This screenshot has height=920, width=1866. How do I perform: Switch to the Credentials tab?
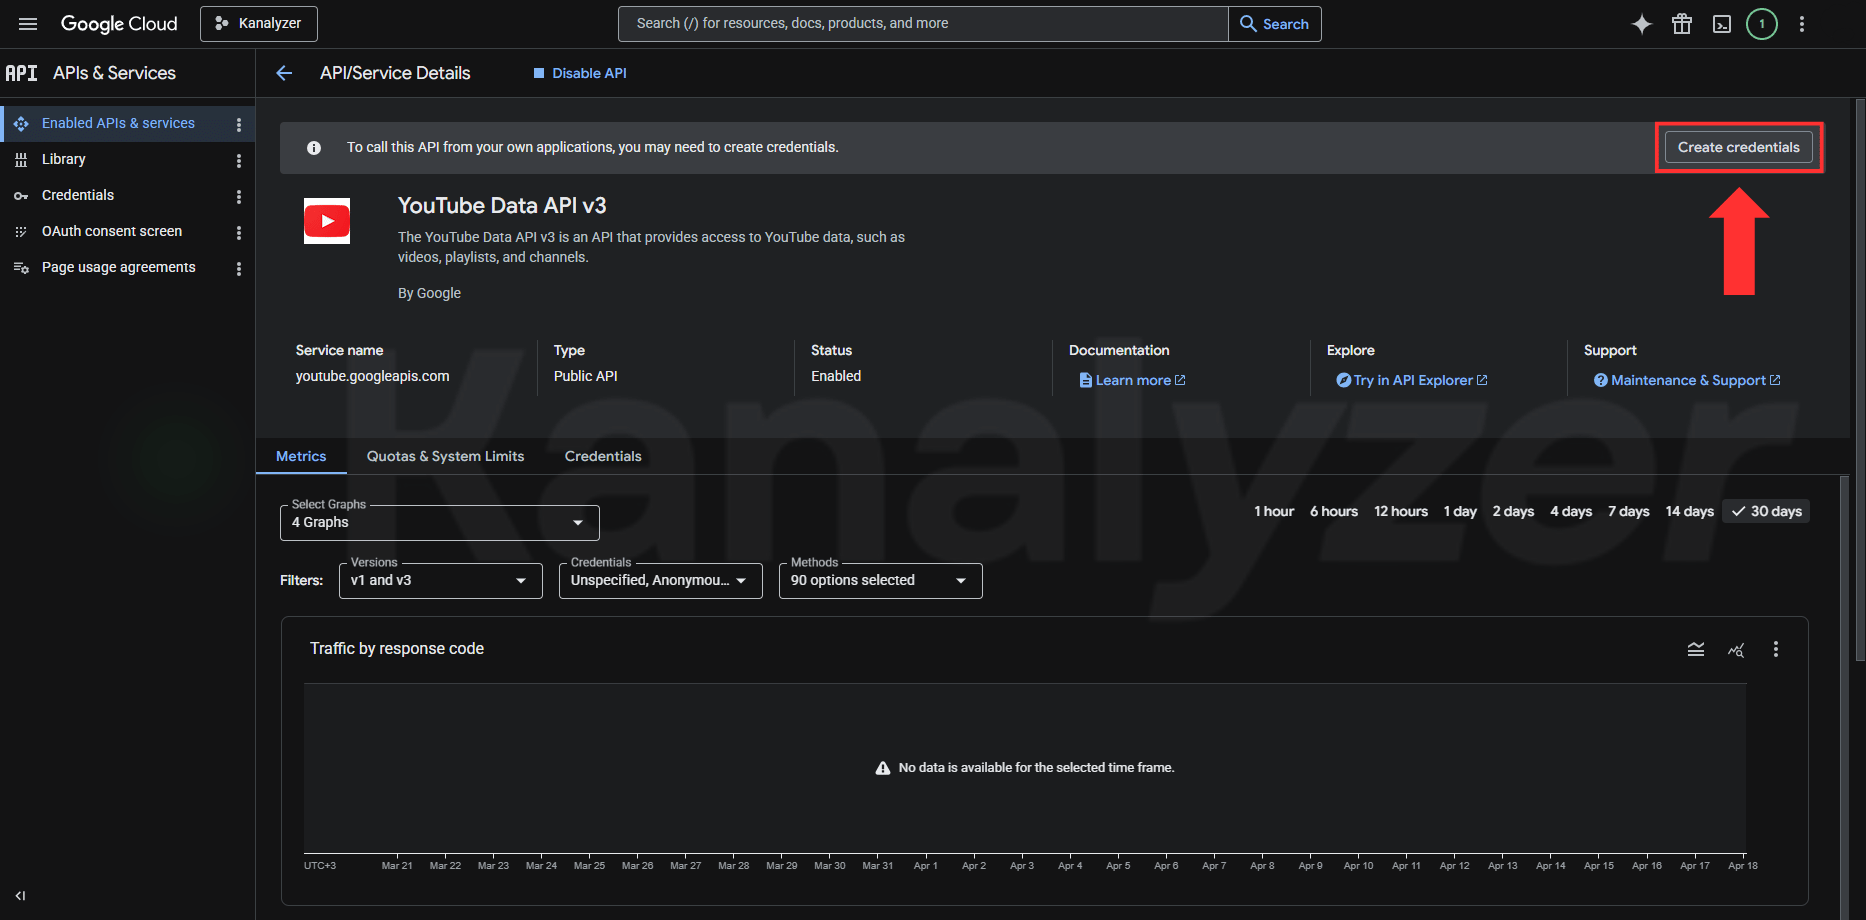pyautogui.click(x=603, y=456)
